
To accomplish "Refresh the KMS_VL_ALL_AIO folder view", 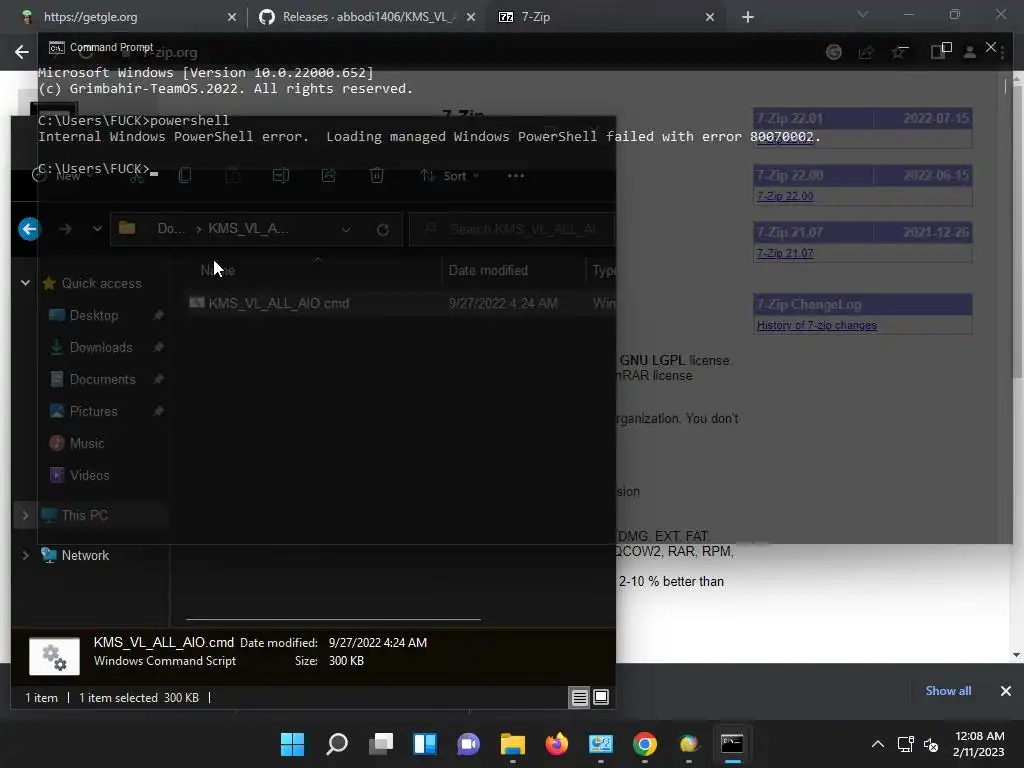I will (x=383, y=229).
